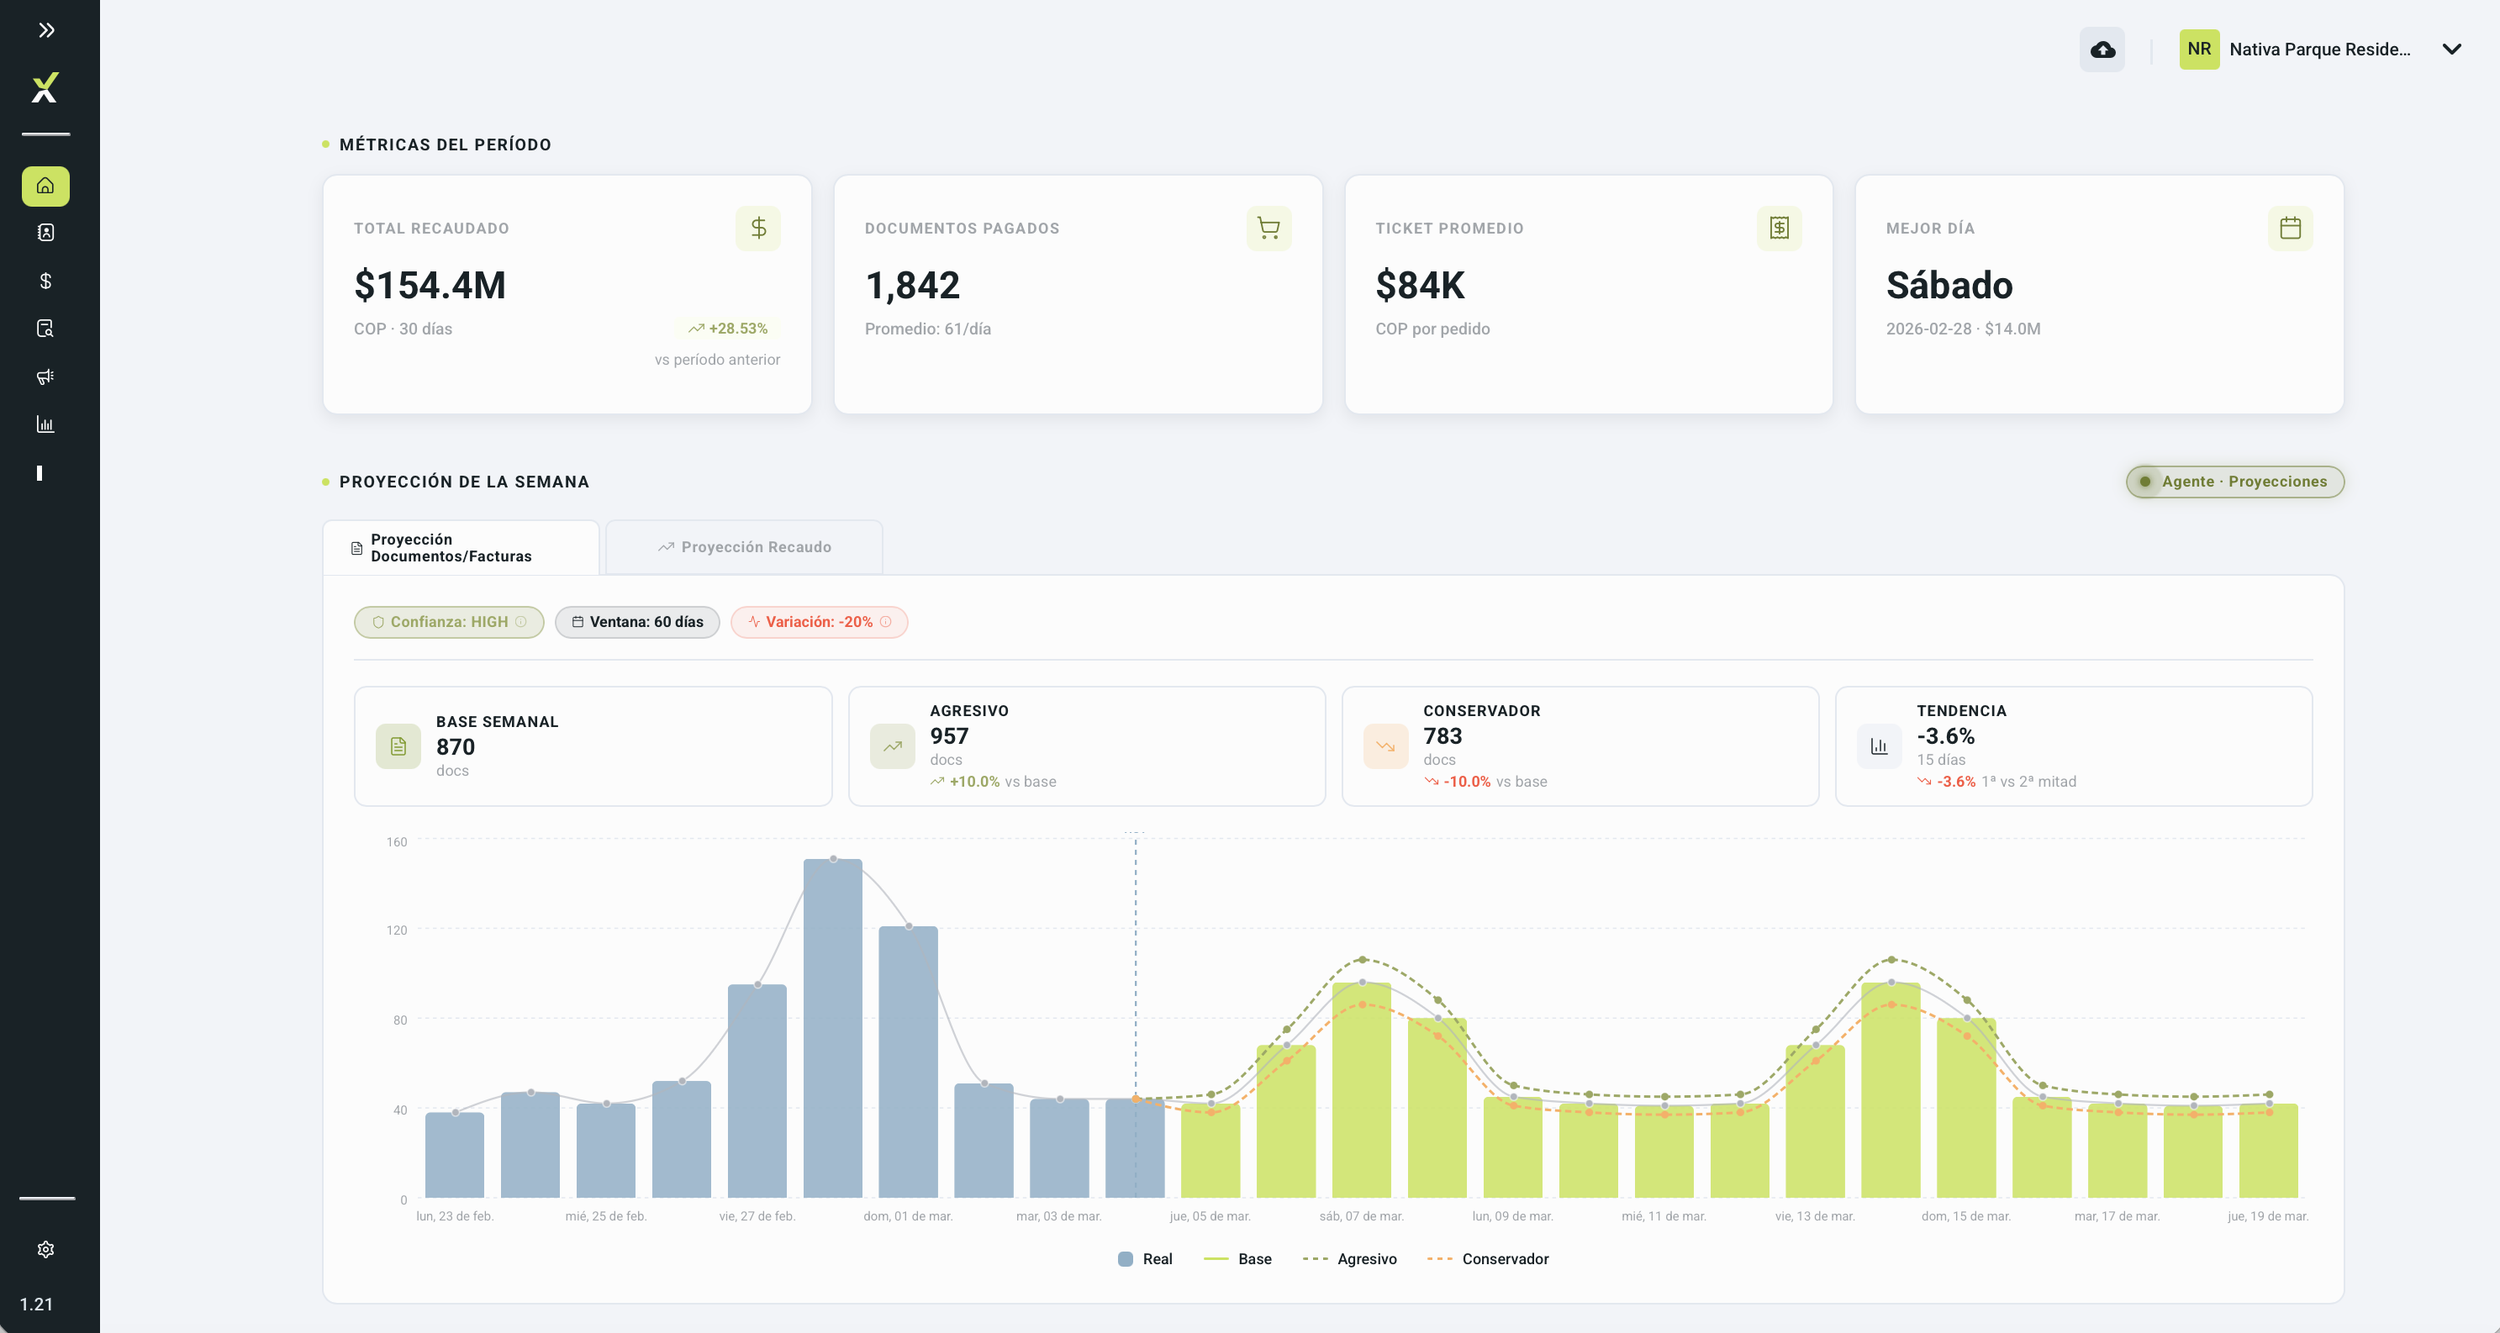Image resolution: width=2500 pixels, height=1333 pixels.
Task: Click the 2026-02-28 · $14.0M text
Action: pyautogui.click(x=1963, y=329)
